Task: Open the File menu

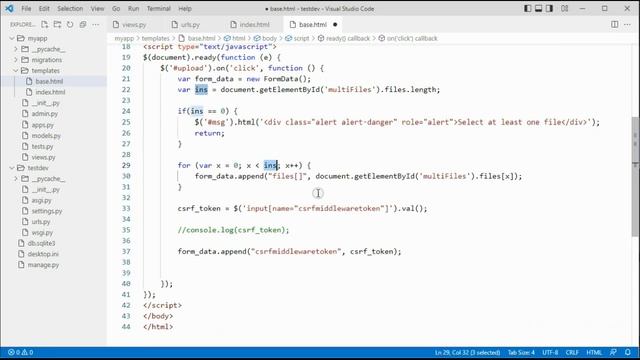Action: (x=26, y=9)
